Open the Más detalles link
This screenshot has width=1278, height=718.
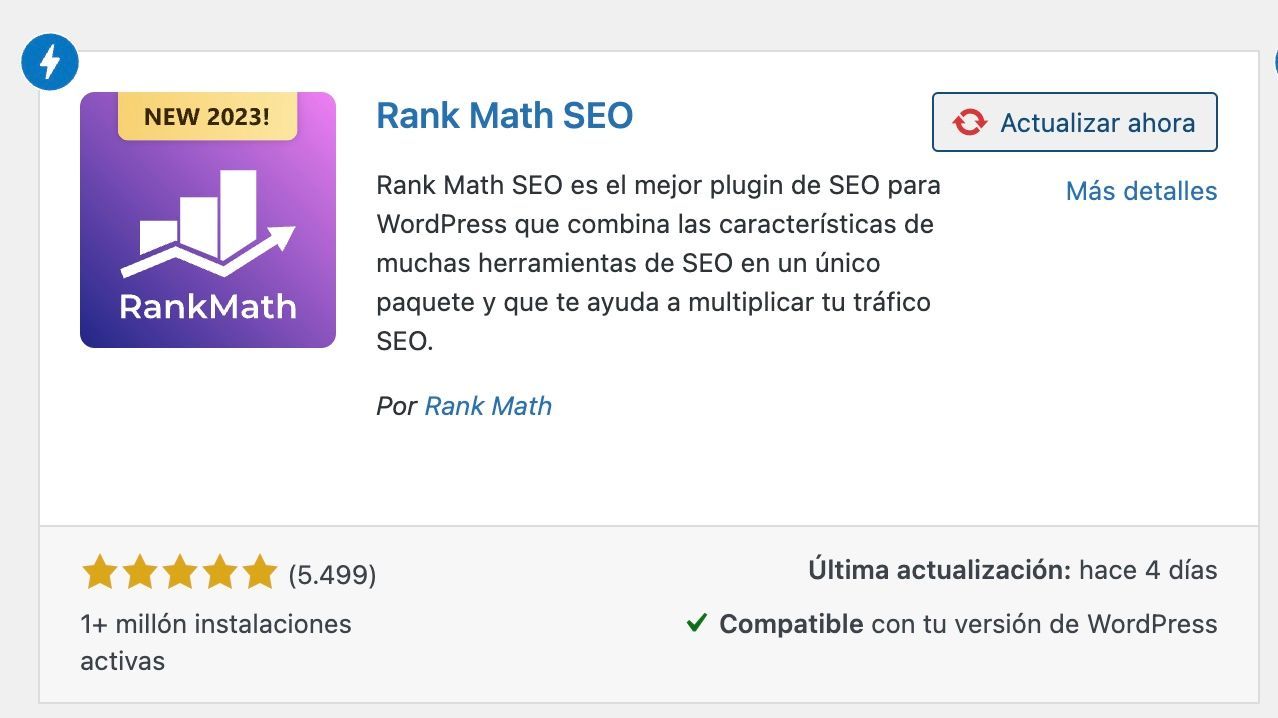[x=1141, y=191]
